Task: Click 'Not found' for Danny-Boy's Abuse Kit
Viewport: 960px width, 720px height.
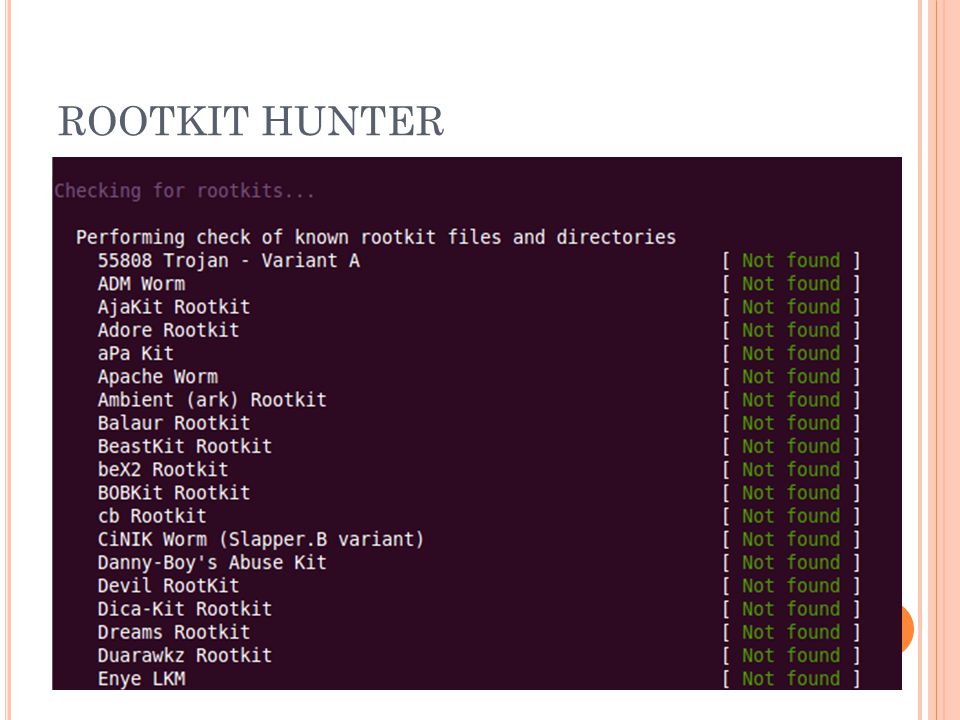Action: point(791,563)
